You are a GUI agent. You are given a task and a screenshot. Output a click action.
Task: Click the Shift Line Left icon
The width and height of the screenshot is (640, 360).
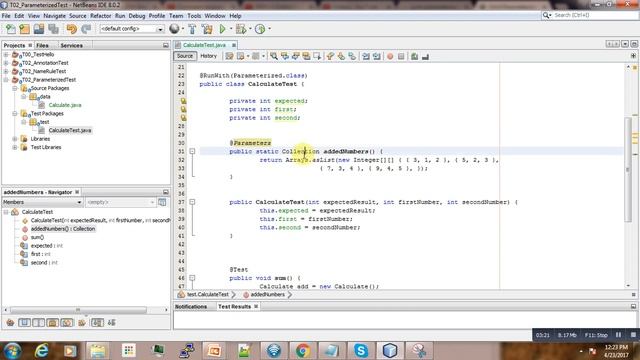(x=366, y=56)
